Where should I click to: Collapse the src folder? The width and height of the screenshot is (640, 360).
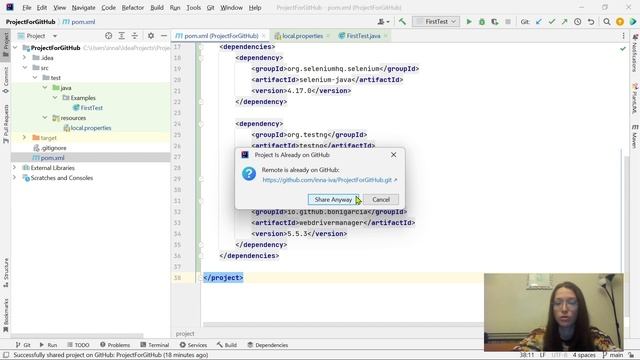click(24, 67)
